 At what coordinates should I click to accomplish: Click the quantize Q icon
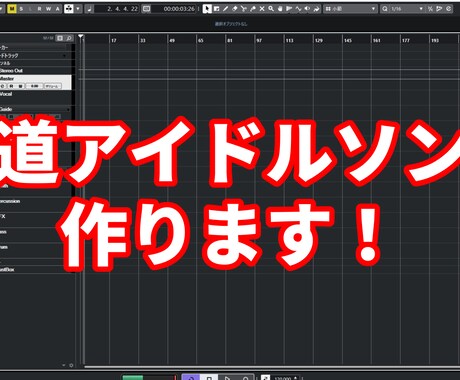pos(385,9)
